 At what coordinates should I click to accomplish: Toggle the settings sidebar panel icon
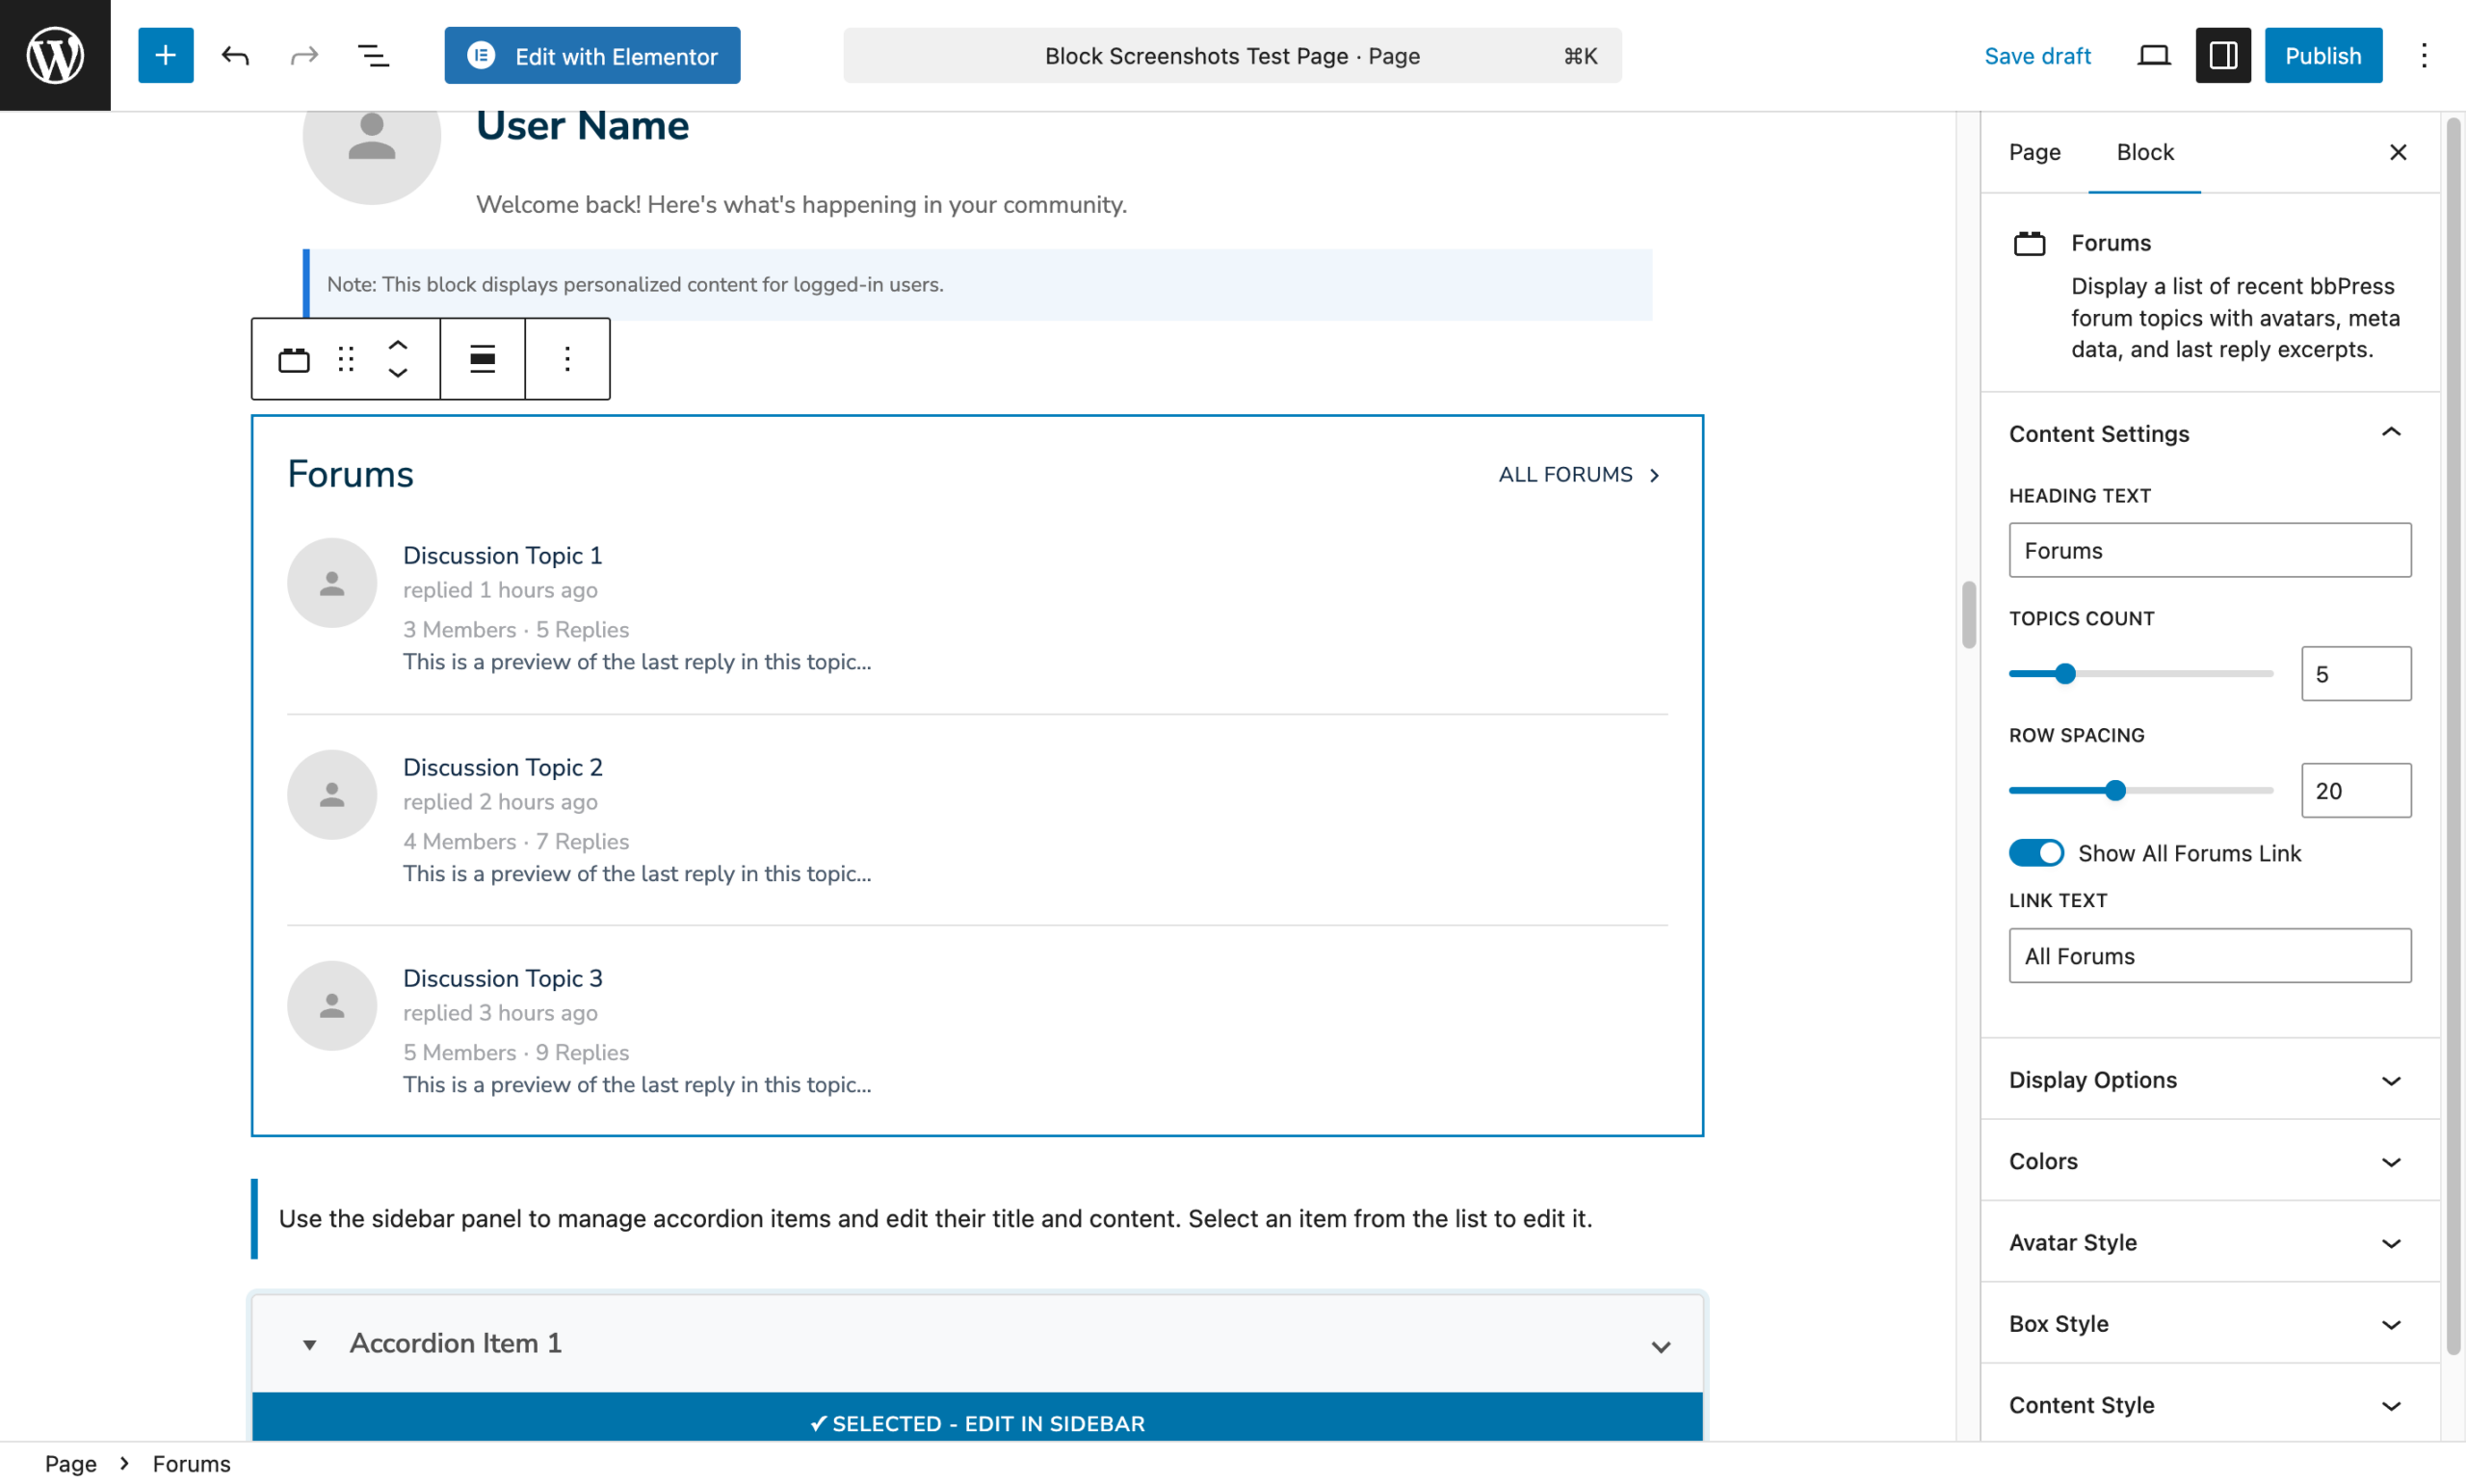(2222, 55)
